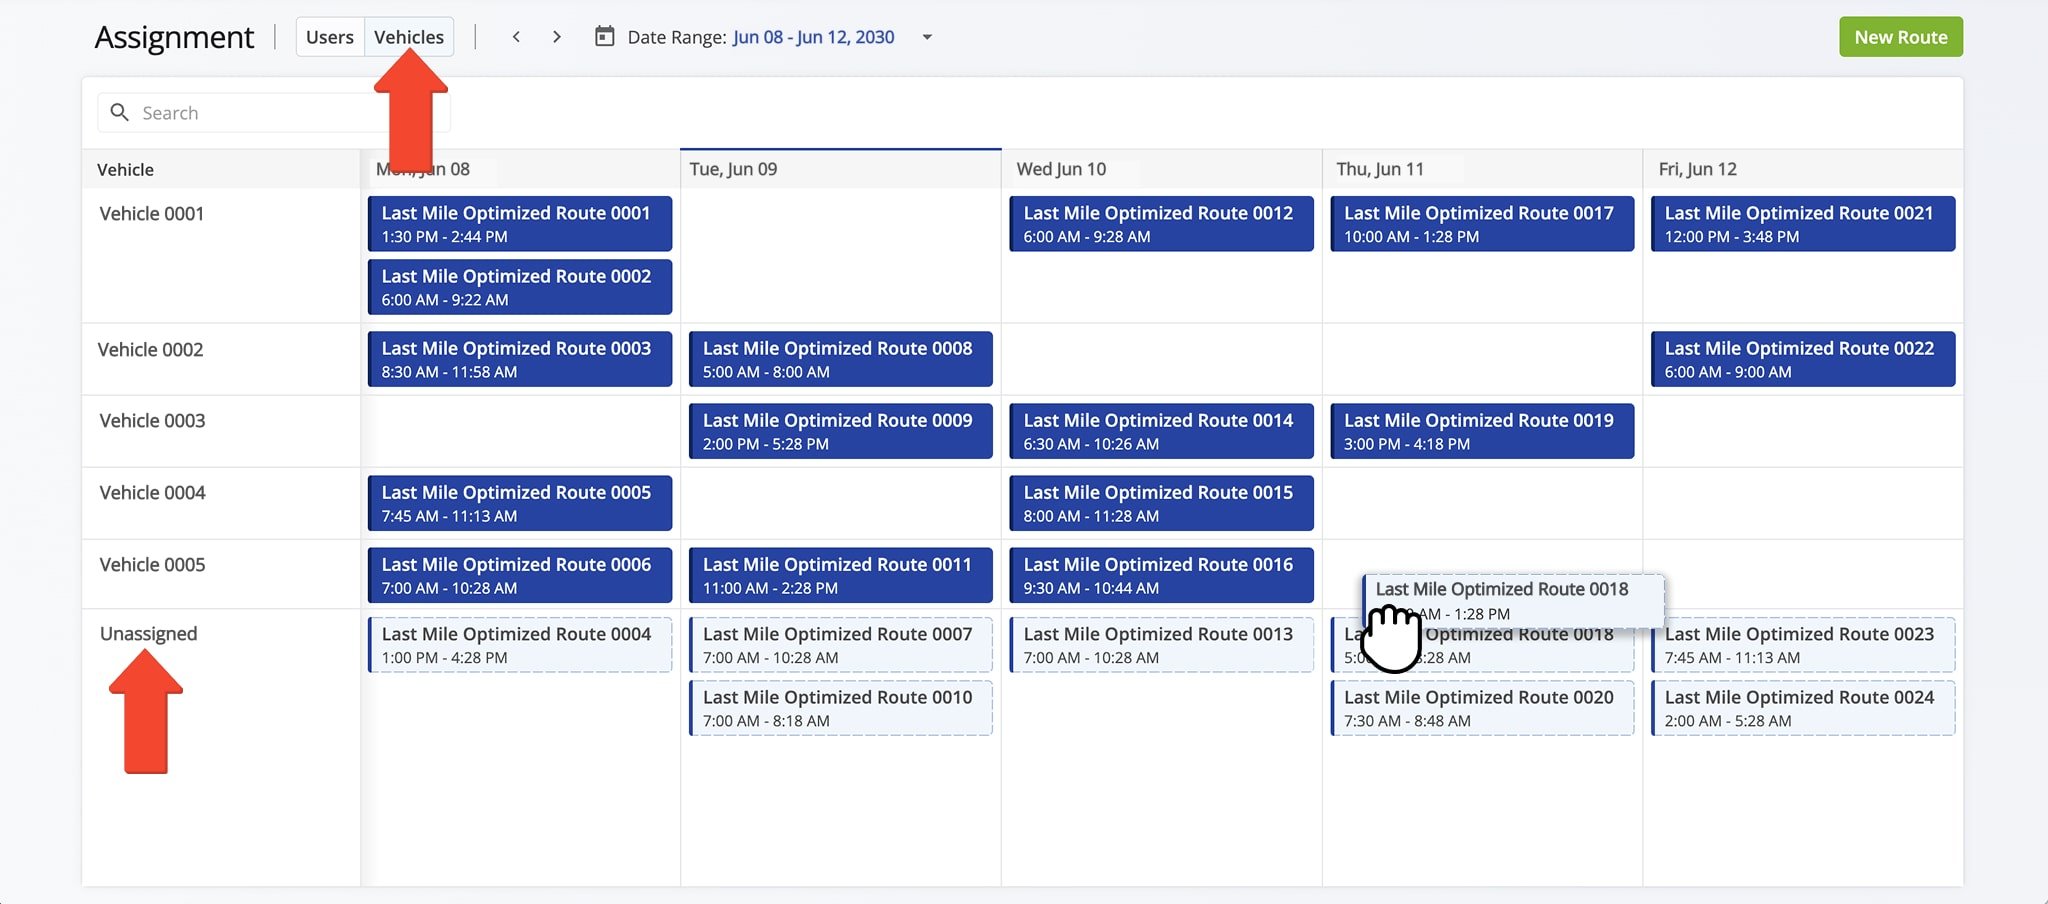This screenshot has width=2048, height=904.
Task: Select the Vehicle 0003 row label
Action: pyautogui.click(x=152, y=421)
